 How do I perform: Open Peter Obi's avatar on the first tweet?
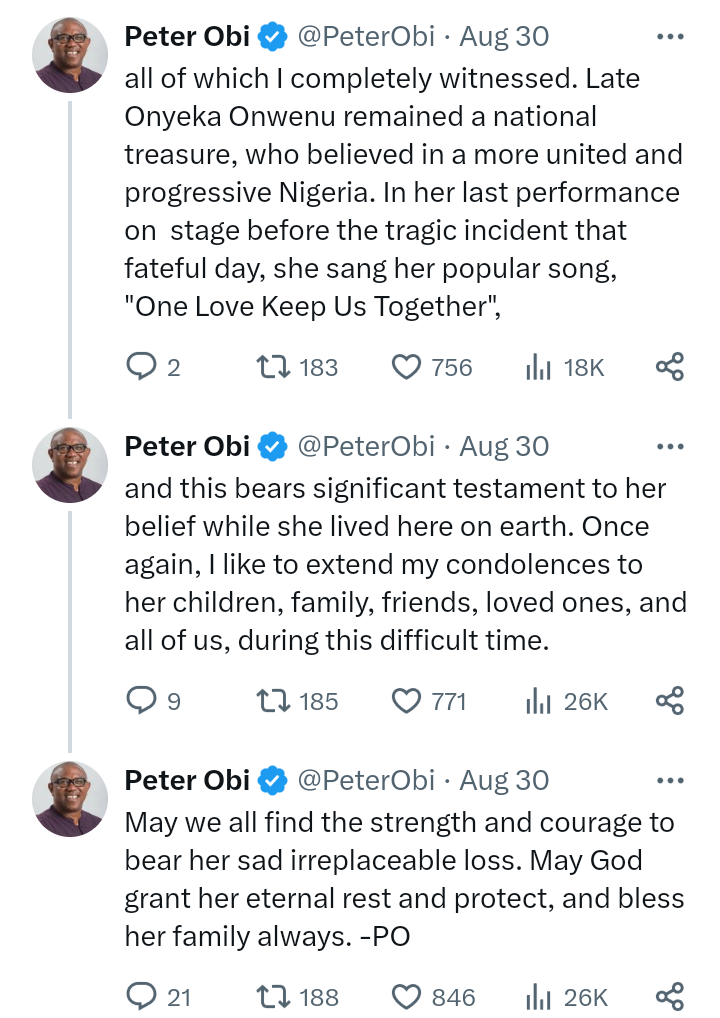coord(70,55)
